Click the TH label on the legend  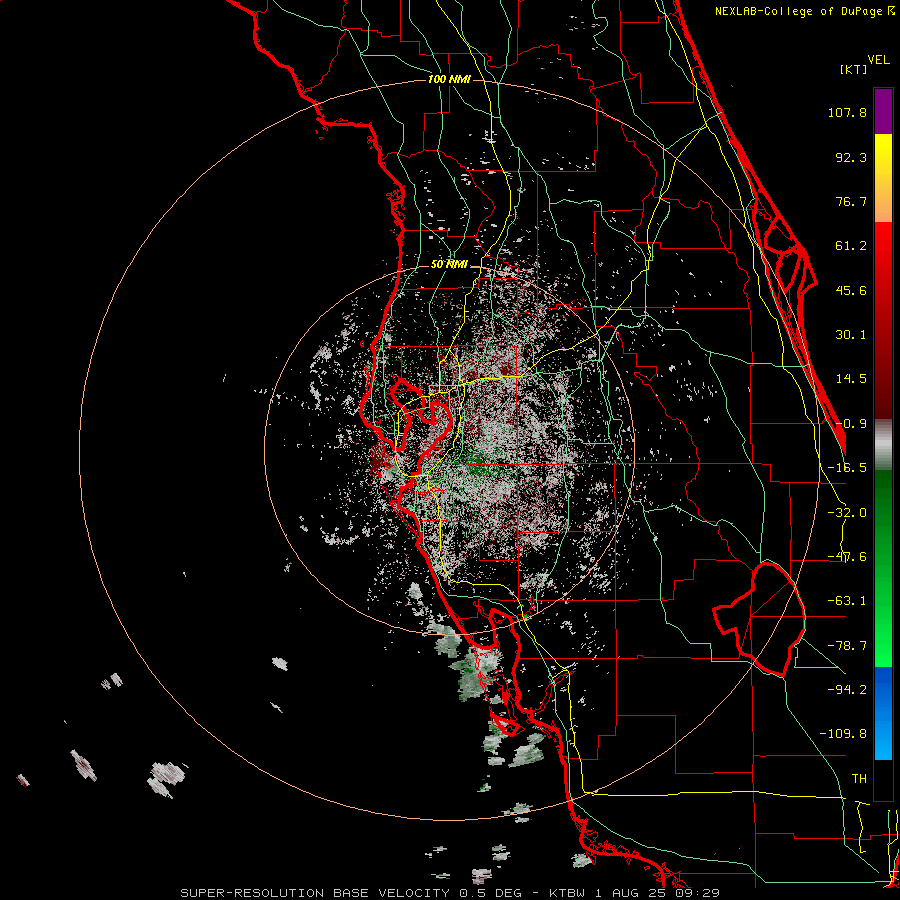click(859, 778)
